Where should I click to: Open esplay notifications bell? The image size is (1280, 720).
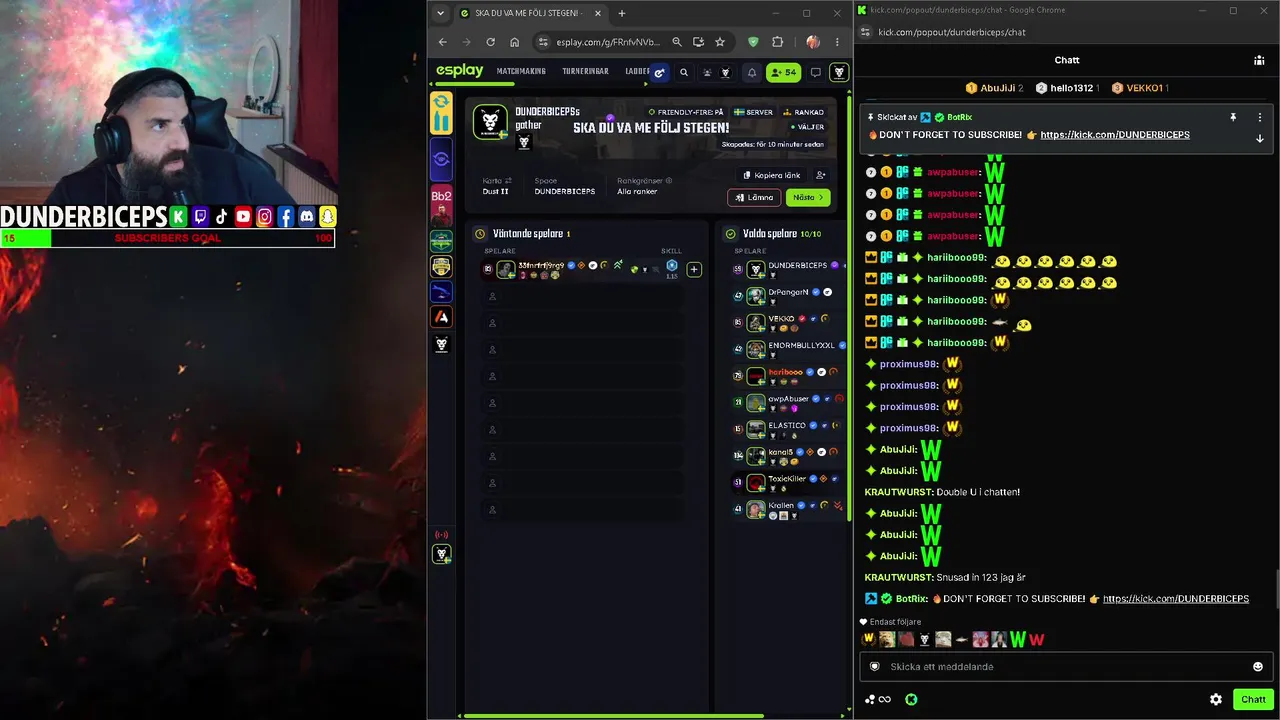[752, 72]
